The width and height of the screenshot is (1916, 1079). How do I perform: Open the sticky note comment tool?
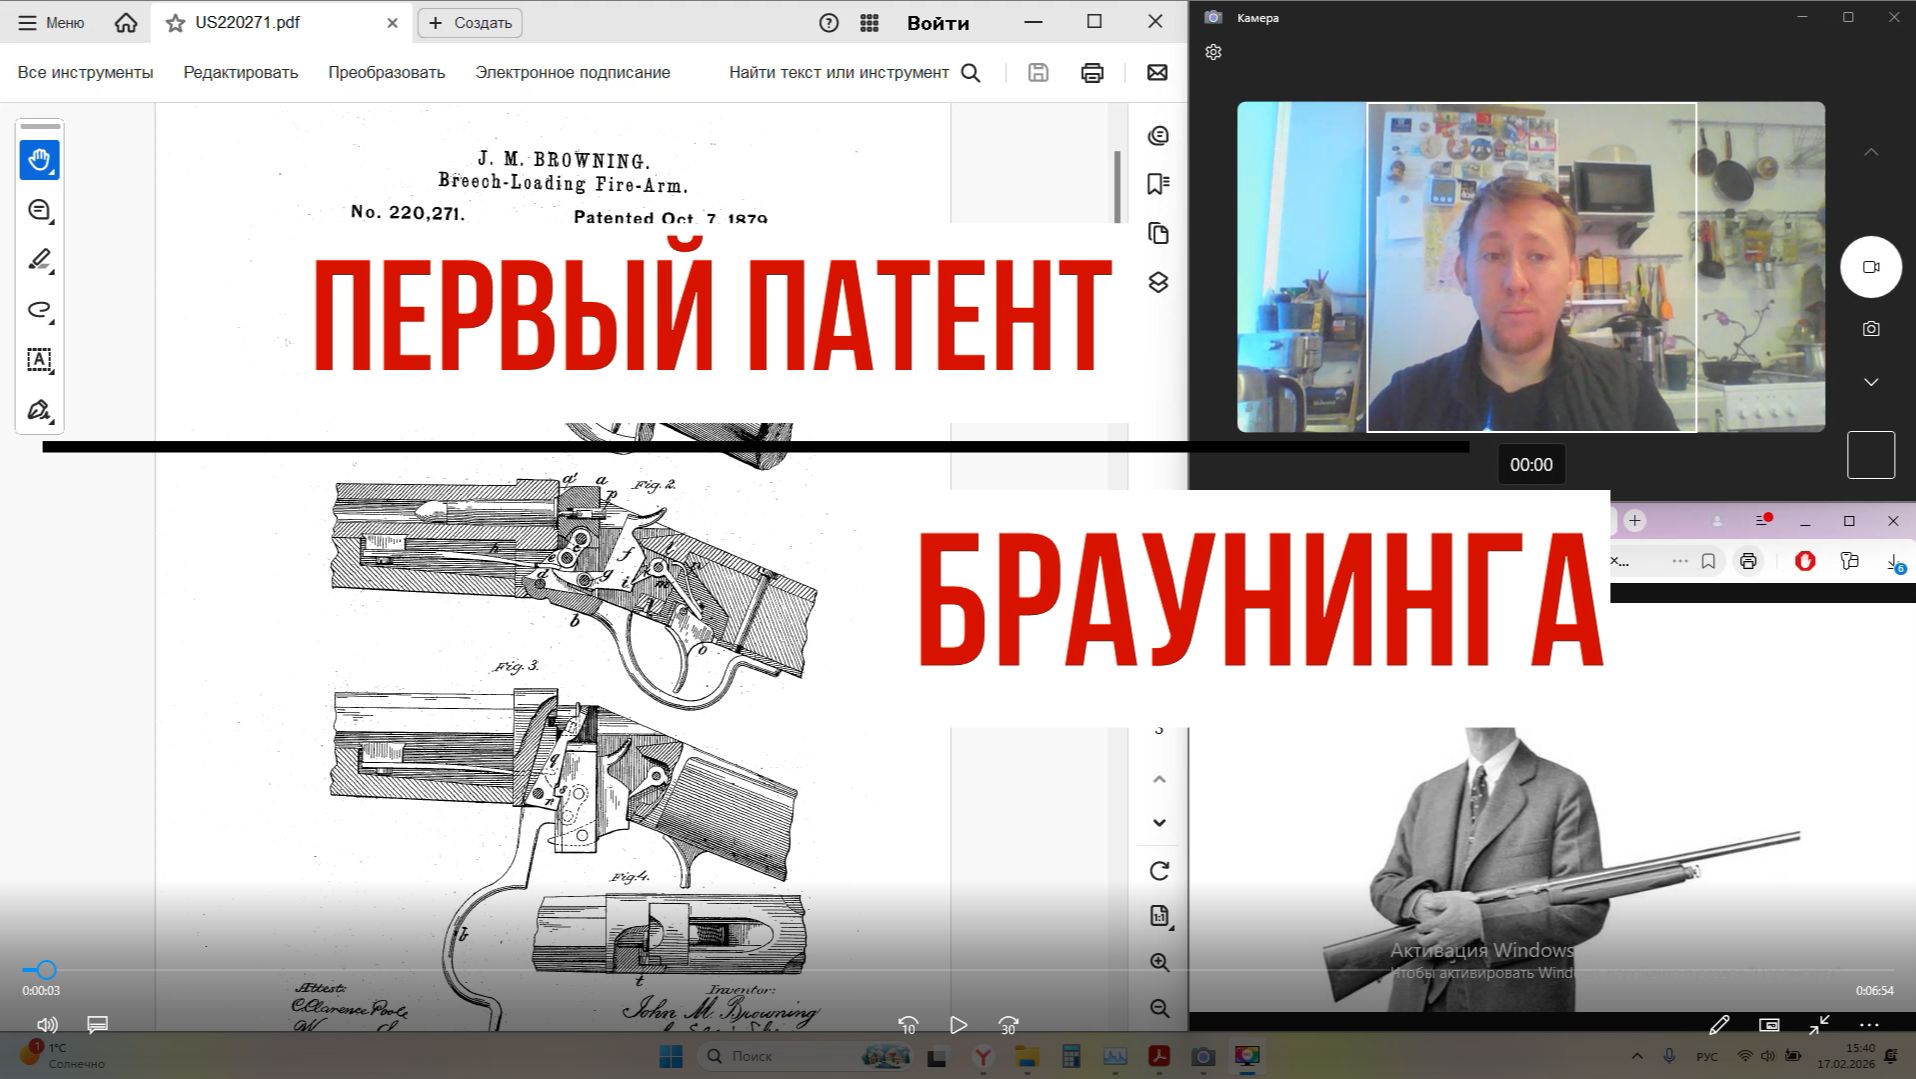[x=40, y=210]
